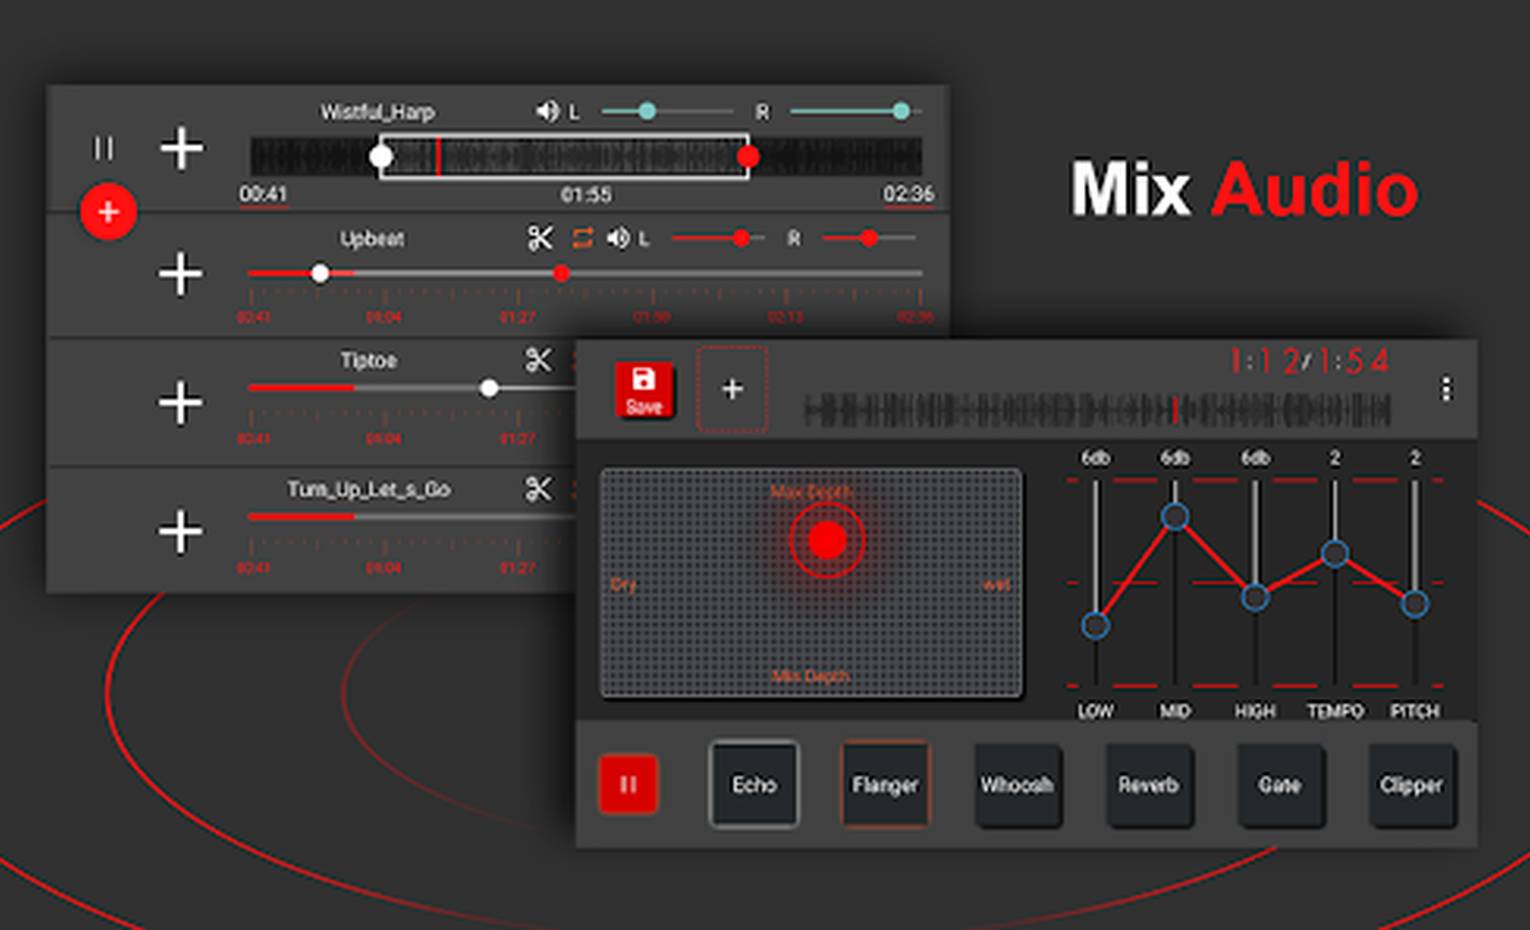This screenshot has width=1530, height=930.
Task: Click the red dot in effect XY pad
Action: [x=827, y=540]
